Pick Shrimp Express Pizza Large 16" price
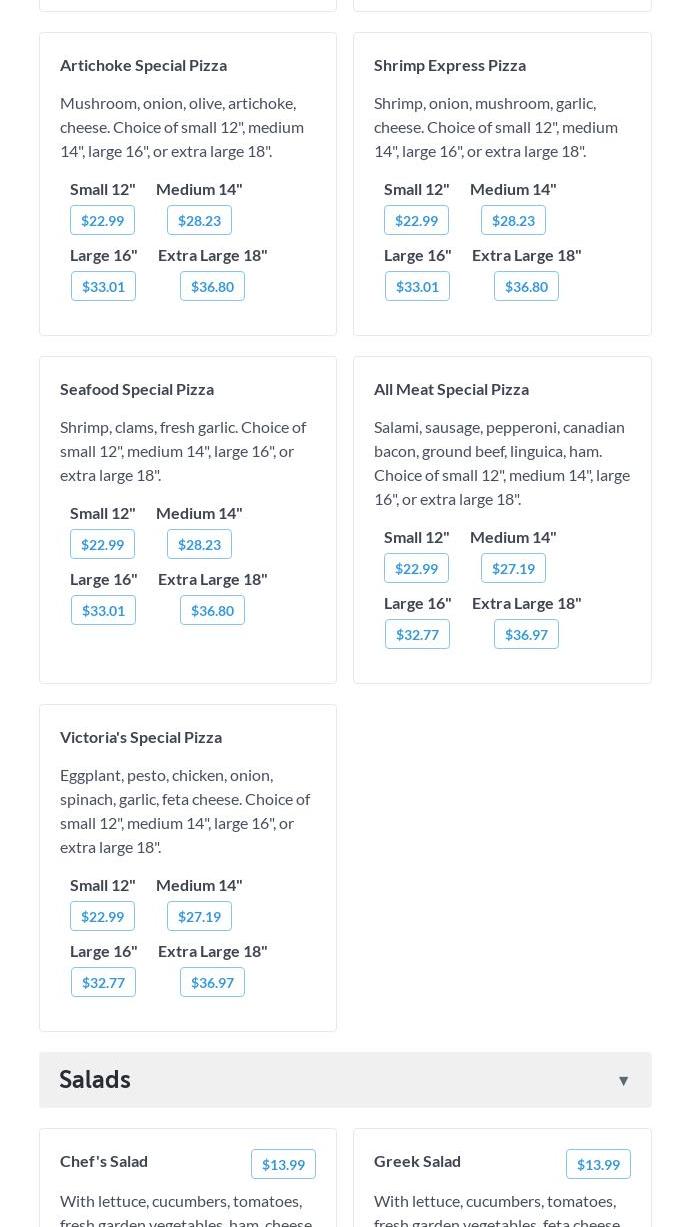Image resolution: width=690 pixels, height=1227 pixels. click(x=417, y=286)
